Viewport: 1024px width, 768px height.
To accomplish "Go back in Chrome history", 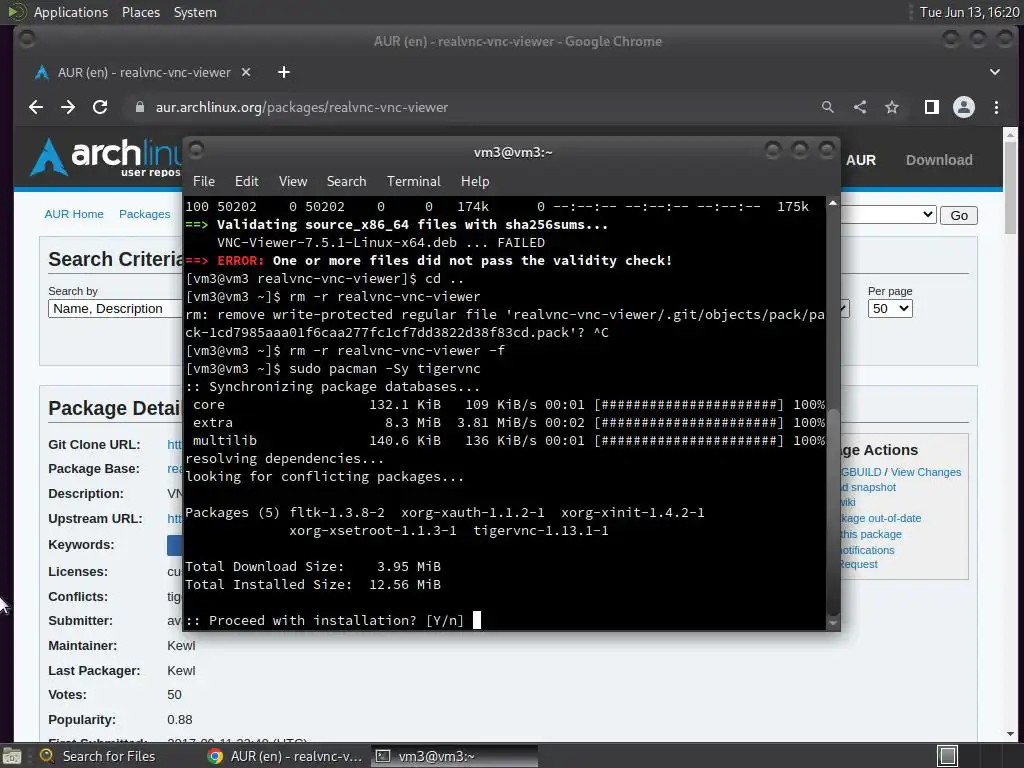I will [36, 107].
